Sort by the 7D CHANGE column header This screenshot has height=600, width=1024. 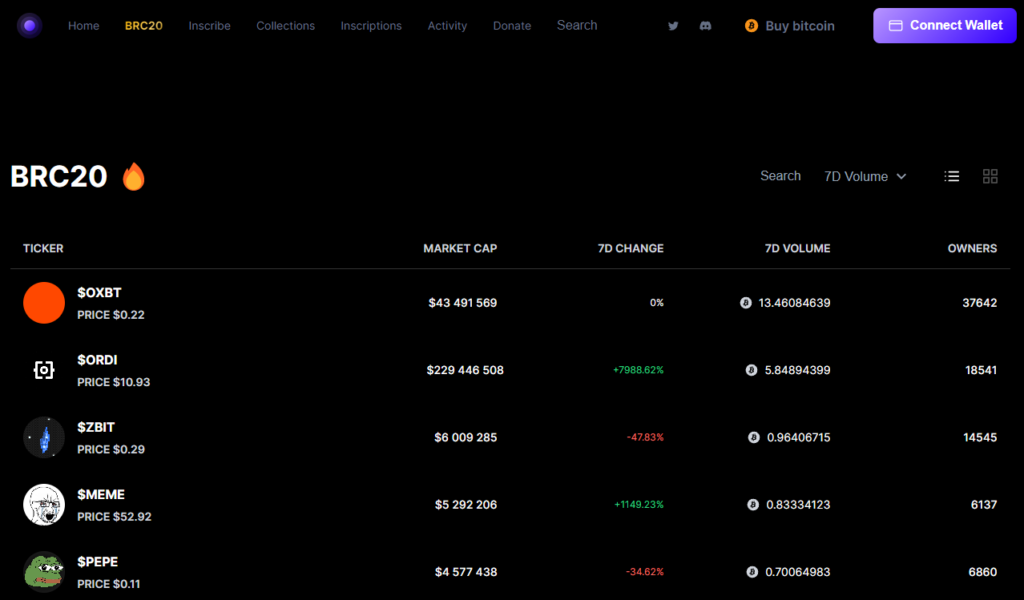[630, 248]
